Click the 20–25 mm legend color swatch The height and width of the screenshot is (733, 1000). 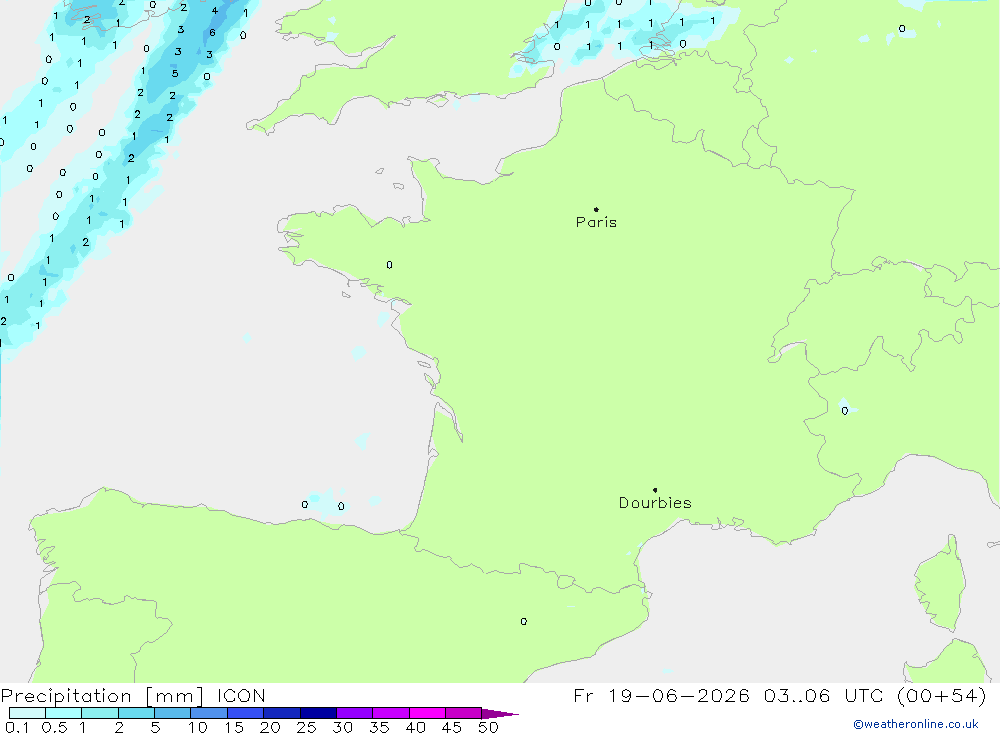281,713
